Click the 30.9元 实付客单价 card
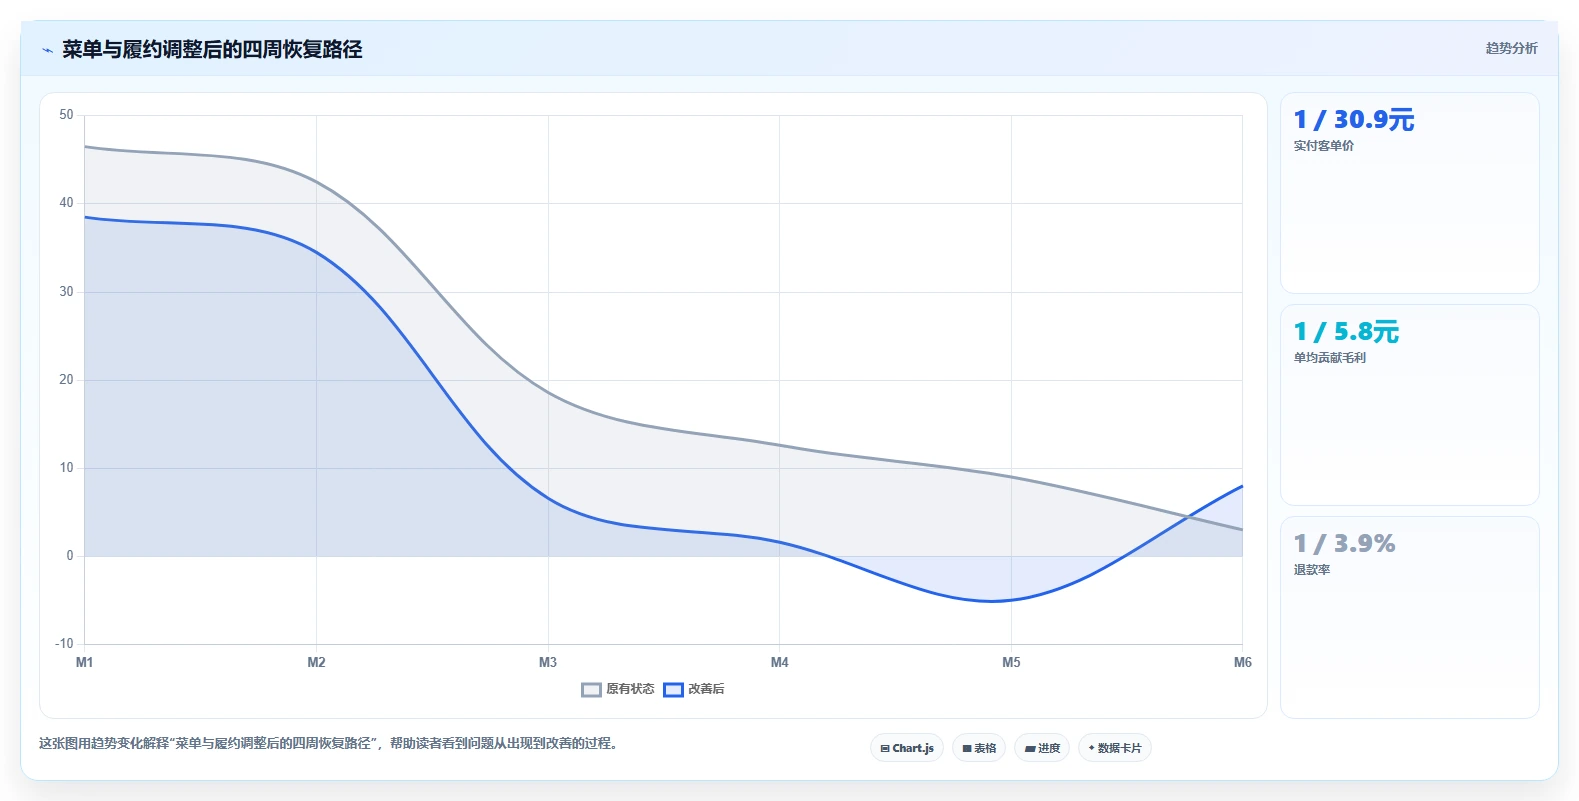 point(1409,193)
